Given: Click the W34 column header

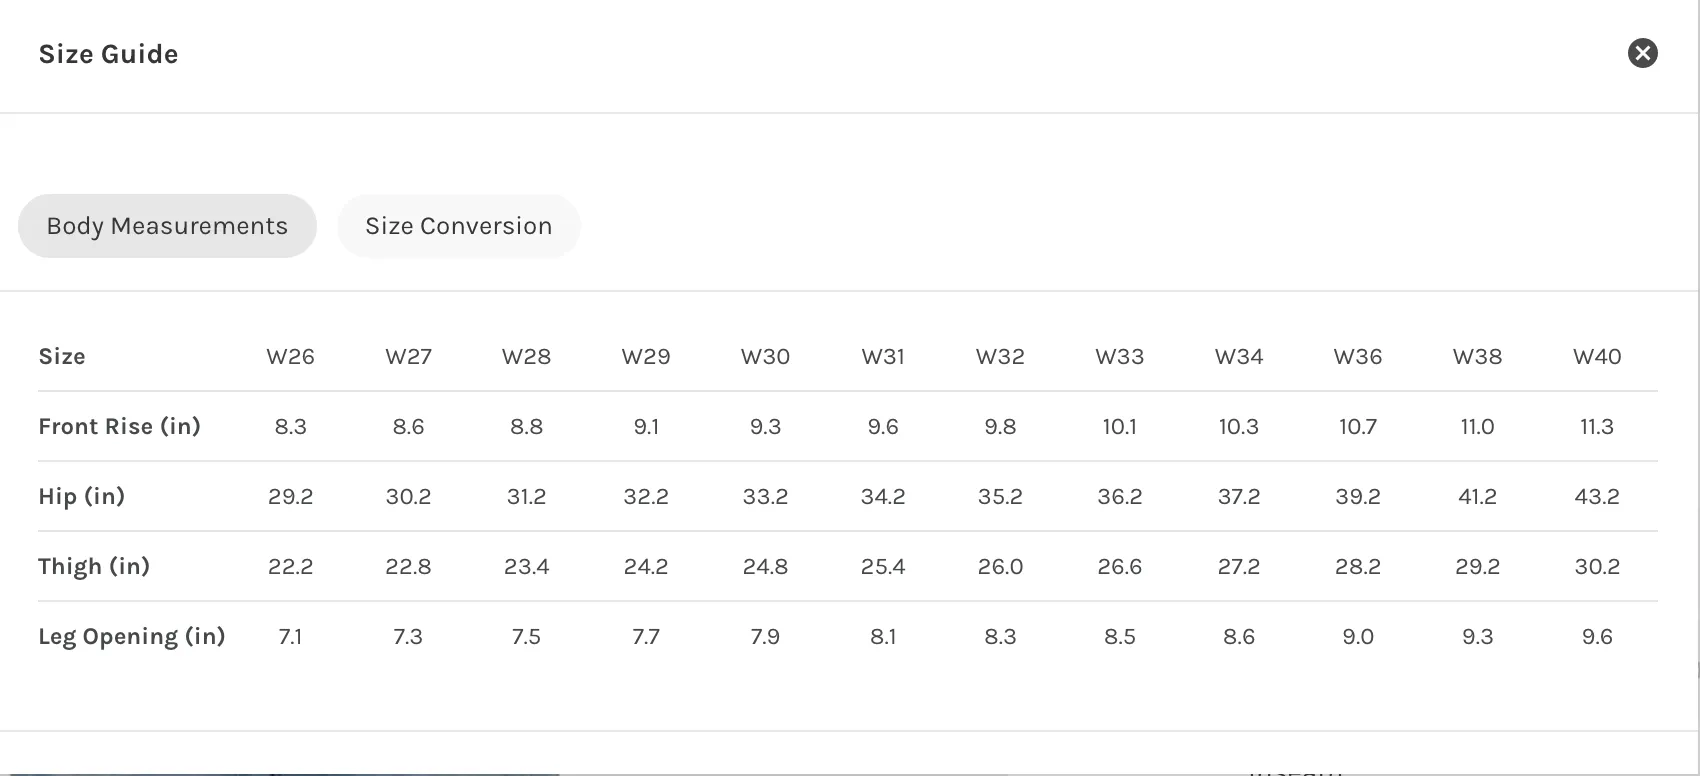Looking at the screenshot, I should (1239, 357).
